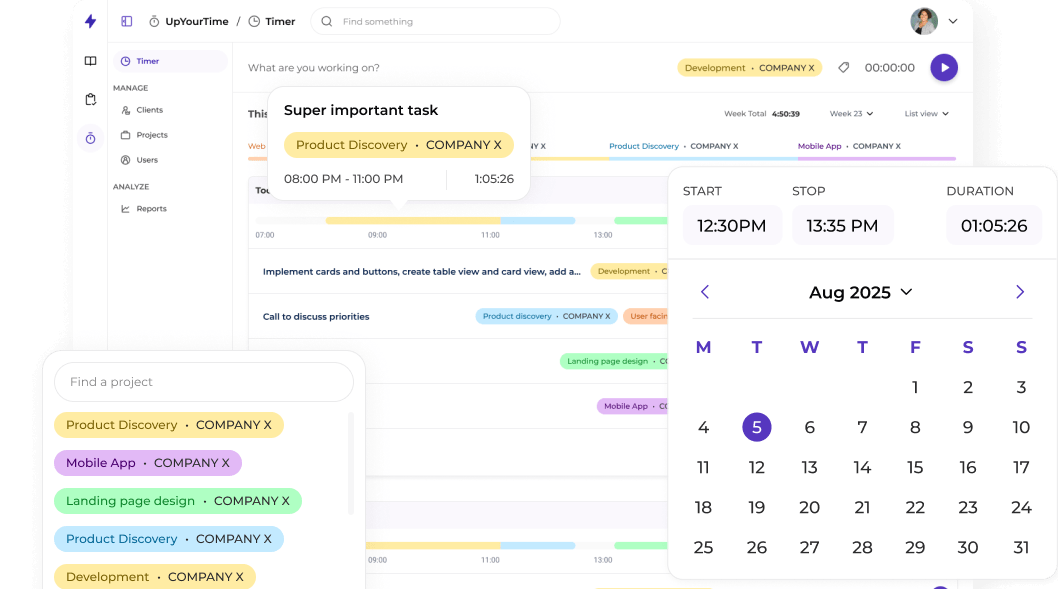The image size is (1058, 589).
Task: Select August 31 in calendar
Action: 1021,547
